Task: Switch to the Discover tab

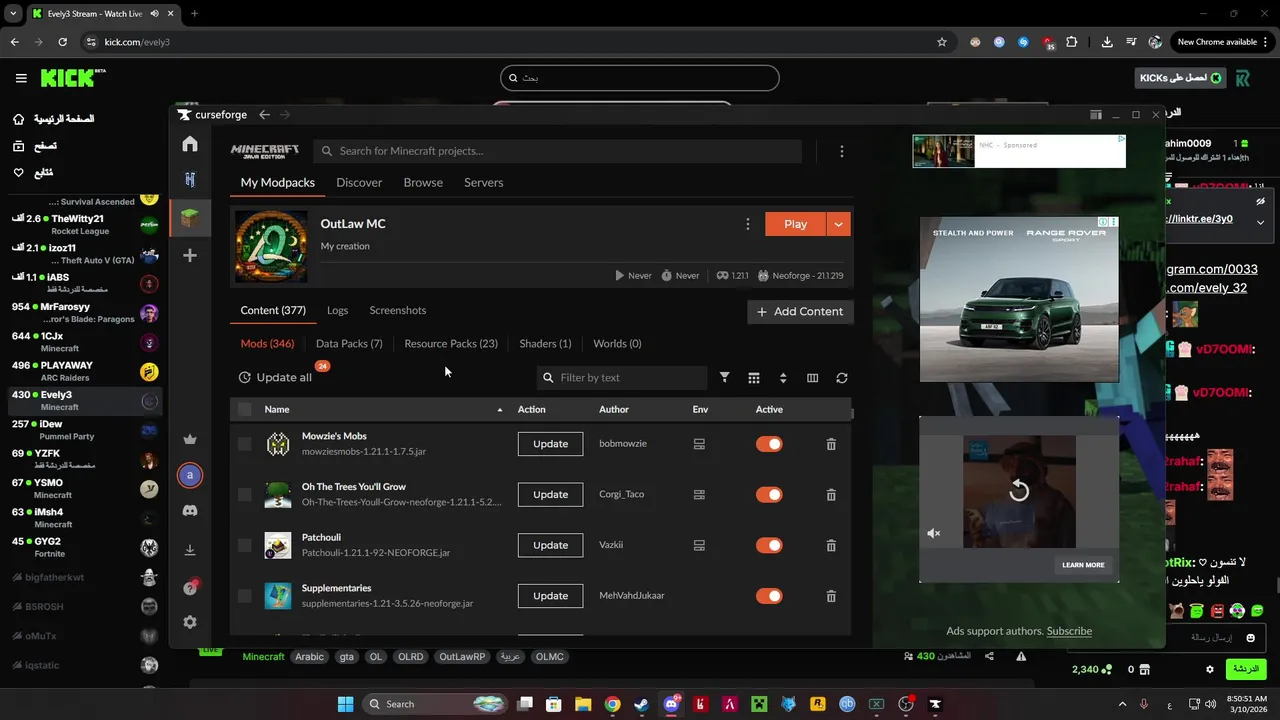Action: coord(359,183)
